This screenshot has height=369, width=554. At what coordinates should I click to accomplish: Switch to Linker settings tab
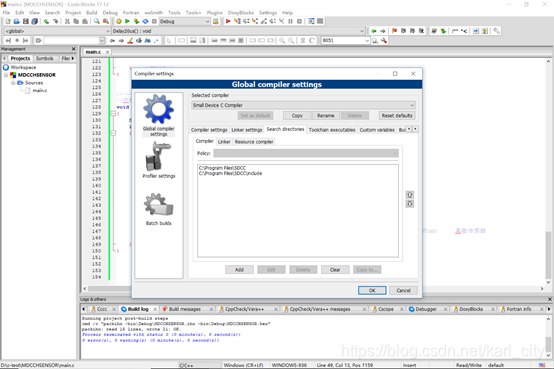click(247, 130)
